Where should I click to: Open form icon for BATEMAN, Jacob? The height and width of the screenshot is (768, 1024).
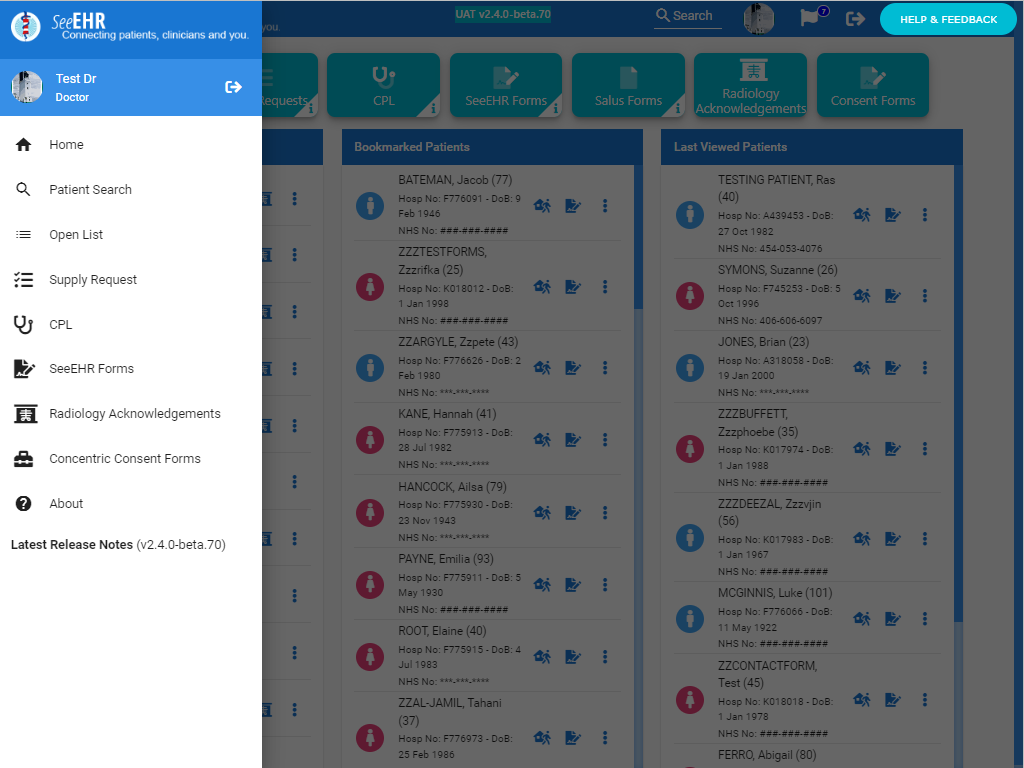(573, 206)
